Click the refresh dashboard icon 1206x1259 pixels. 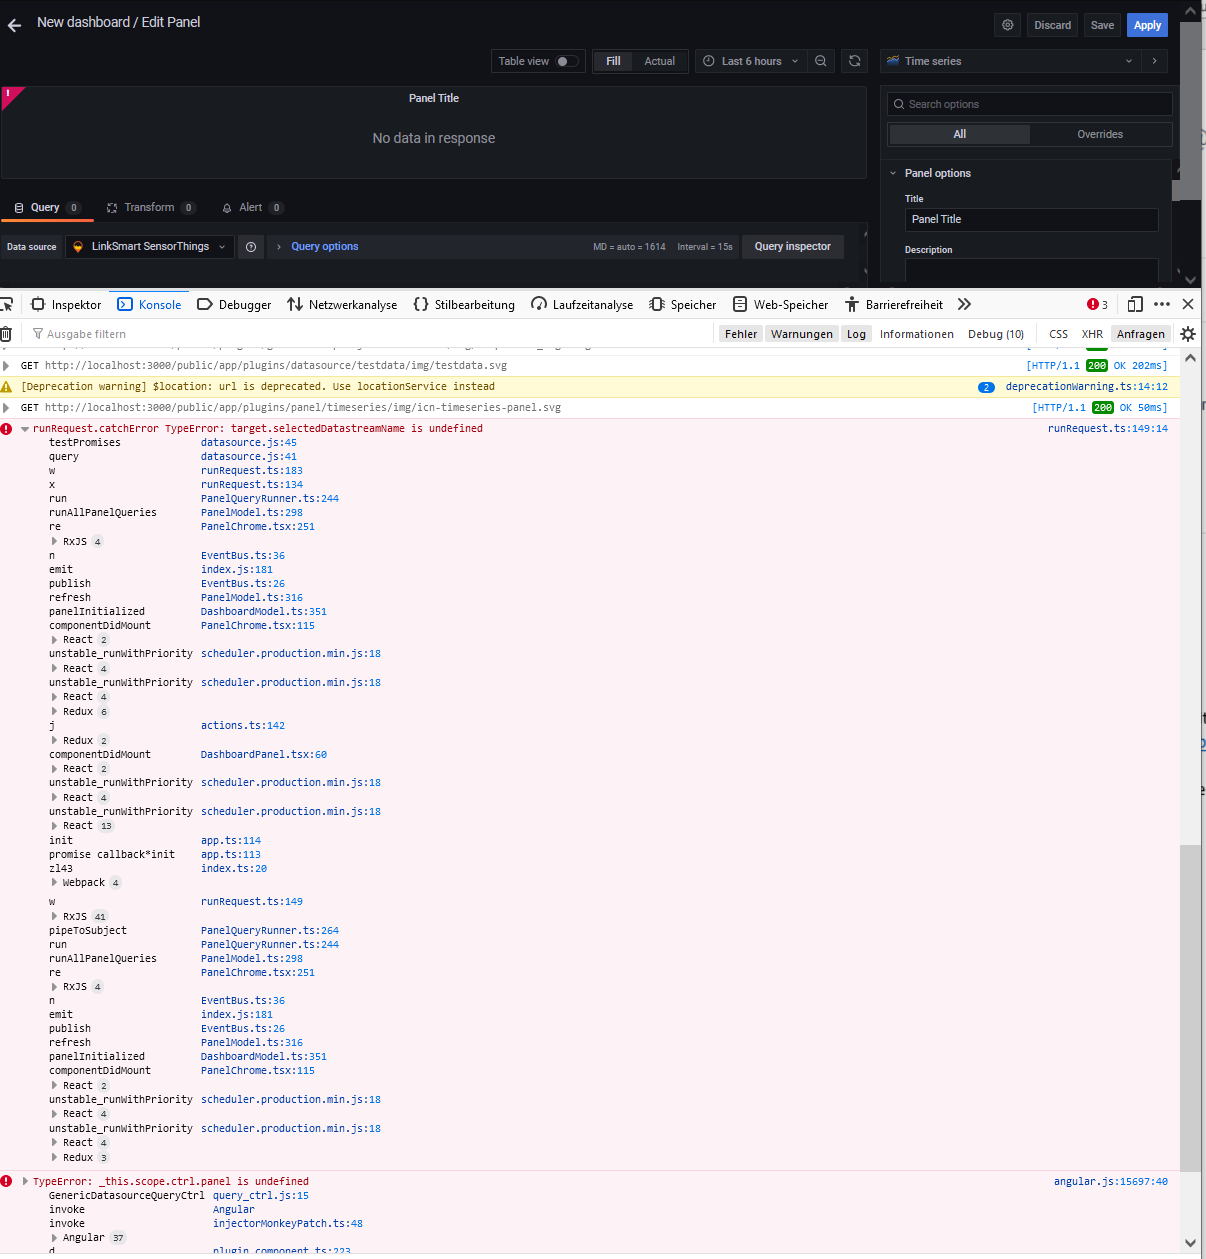point(854,61)
